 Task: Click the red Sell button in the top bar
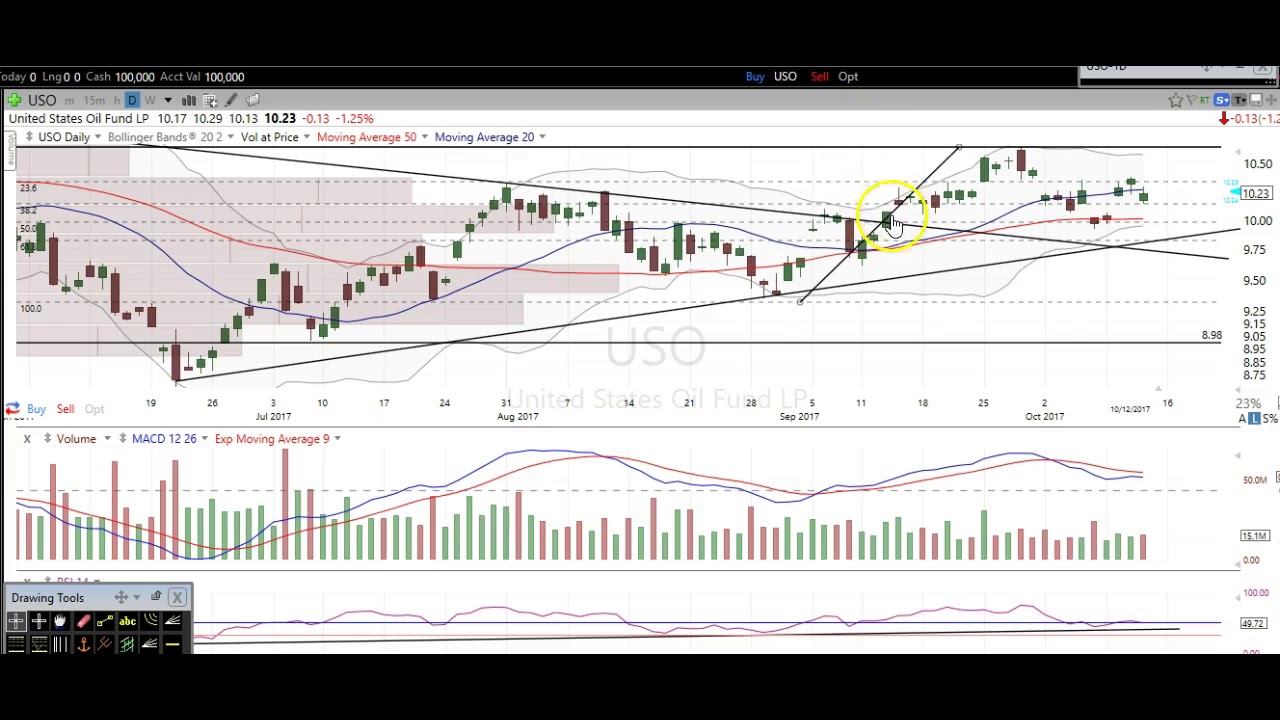coord(819,76)
